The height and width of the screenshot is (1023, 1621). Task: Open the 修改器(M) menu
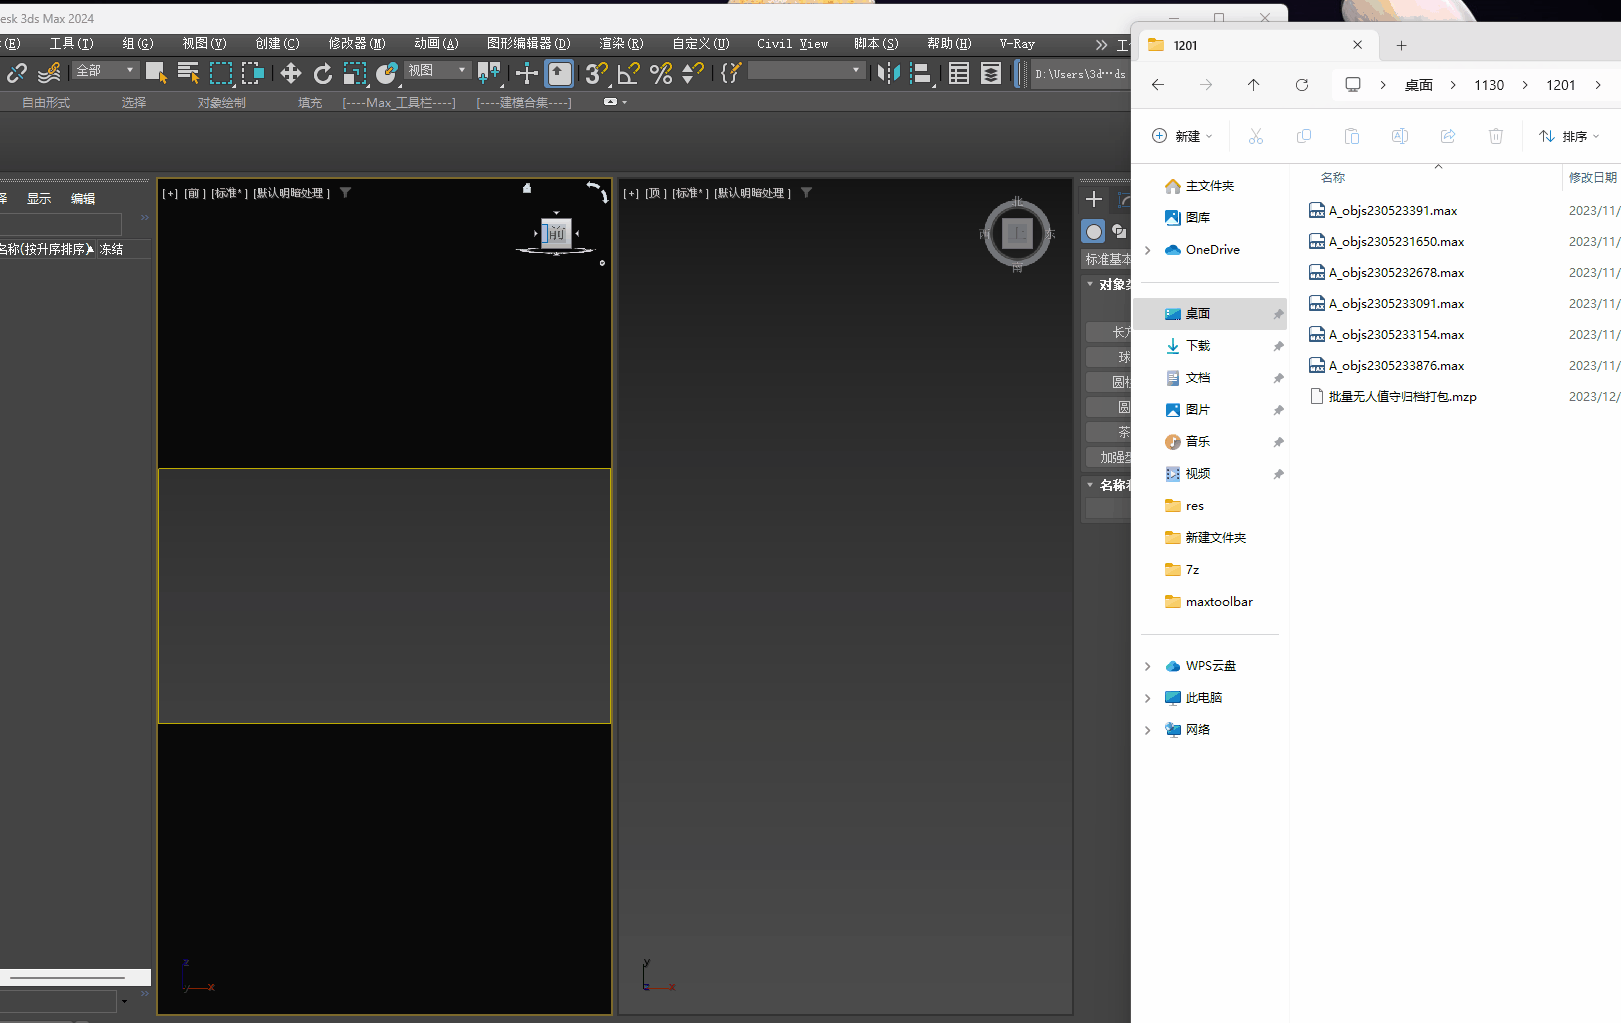(356, 44)
